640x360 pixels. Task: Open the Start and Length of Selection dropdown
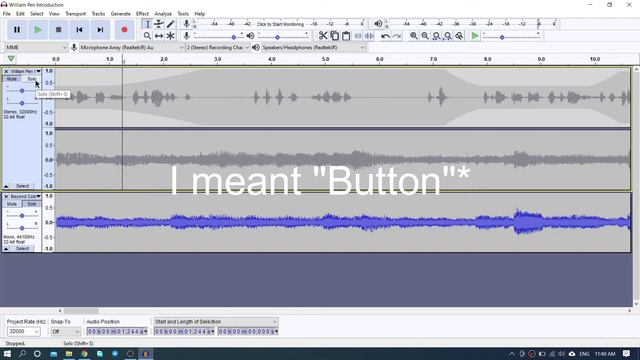pos(216,322)
